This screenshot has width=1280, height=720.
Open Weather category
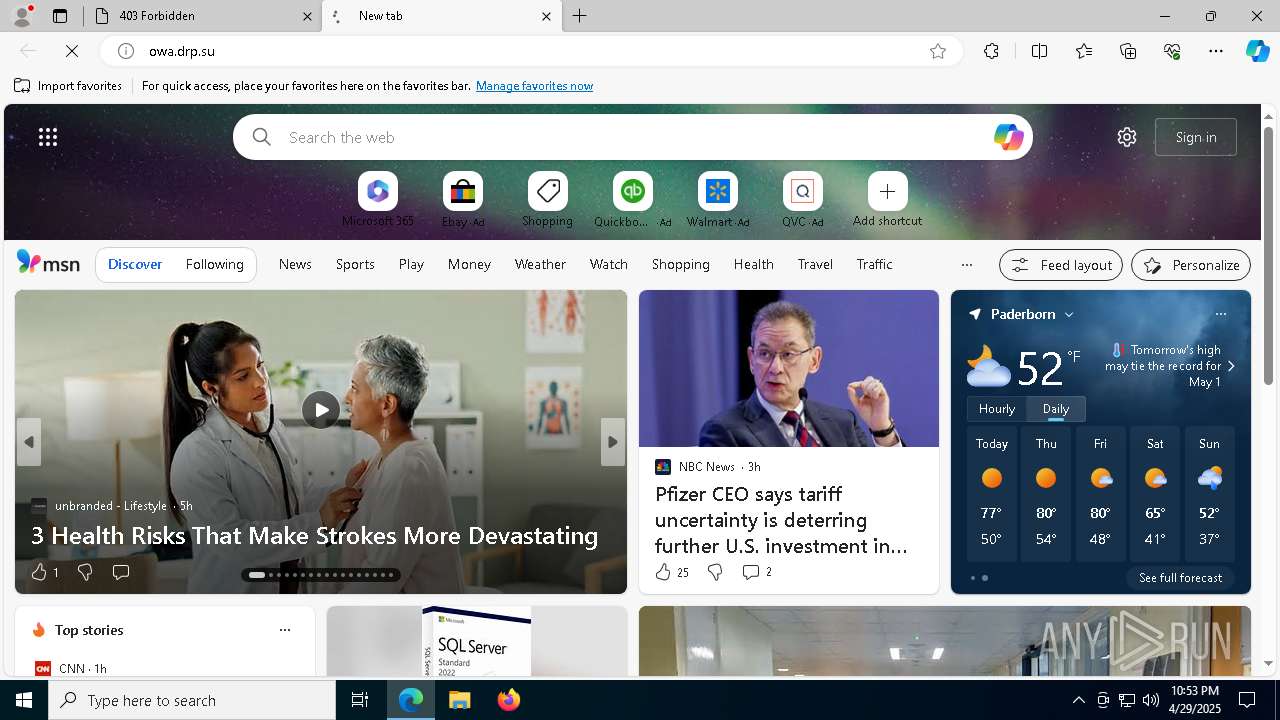540,264
